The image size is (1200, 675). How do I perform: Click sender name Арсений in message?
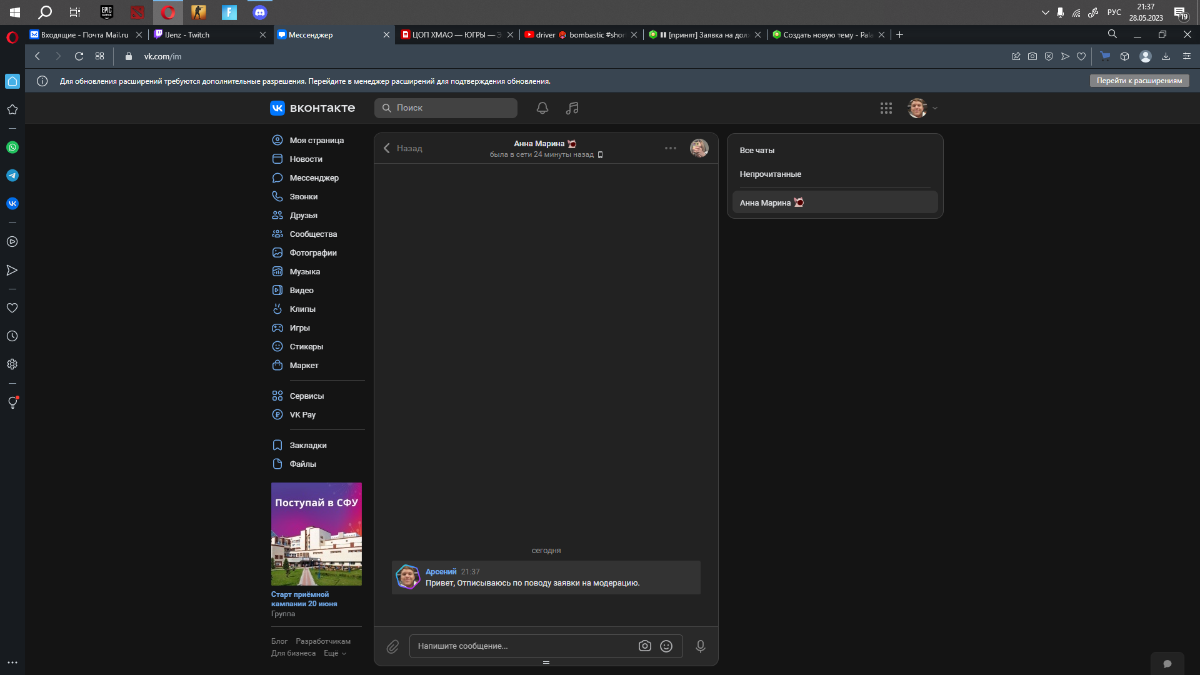[441, 571]
